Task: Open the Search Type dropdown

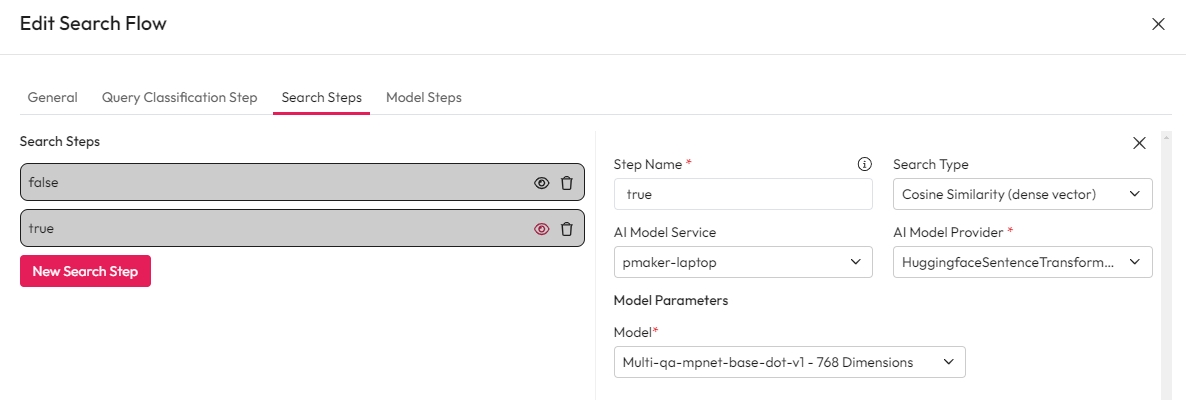Action: (x=1022, y=195)
